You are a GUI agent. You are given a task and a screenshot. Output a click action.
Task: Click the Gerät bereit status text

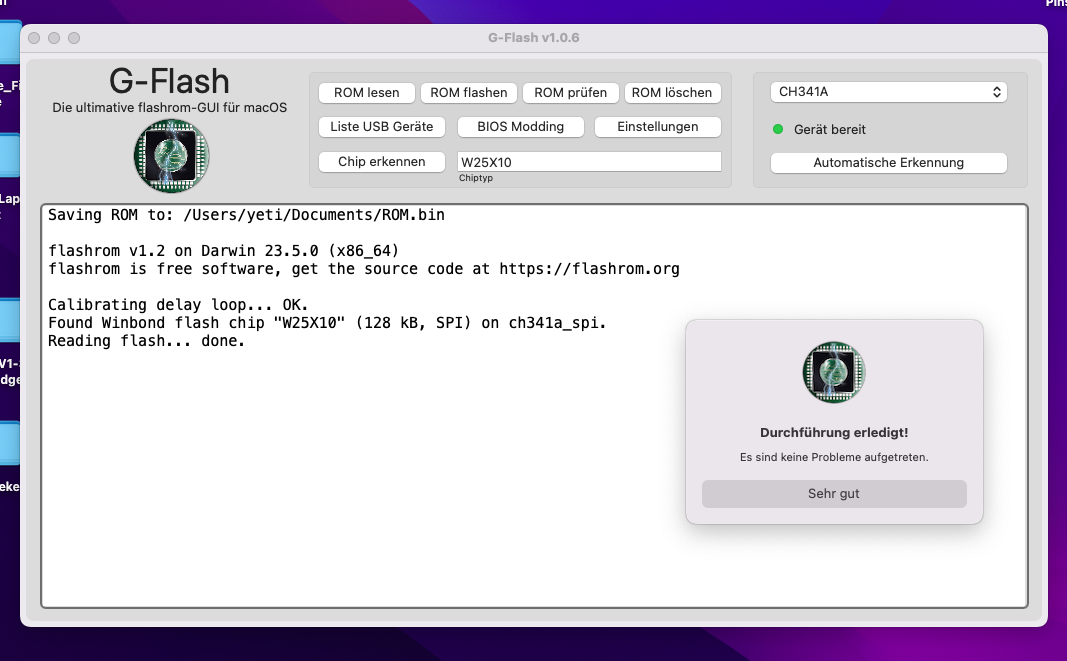[830, 129]
